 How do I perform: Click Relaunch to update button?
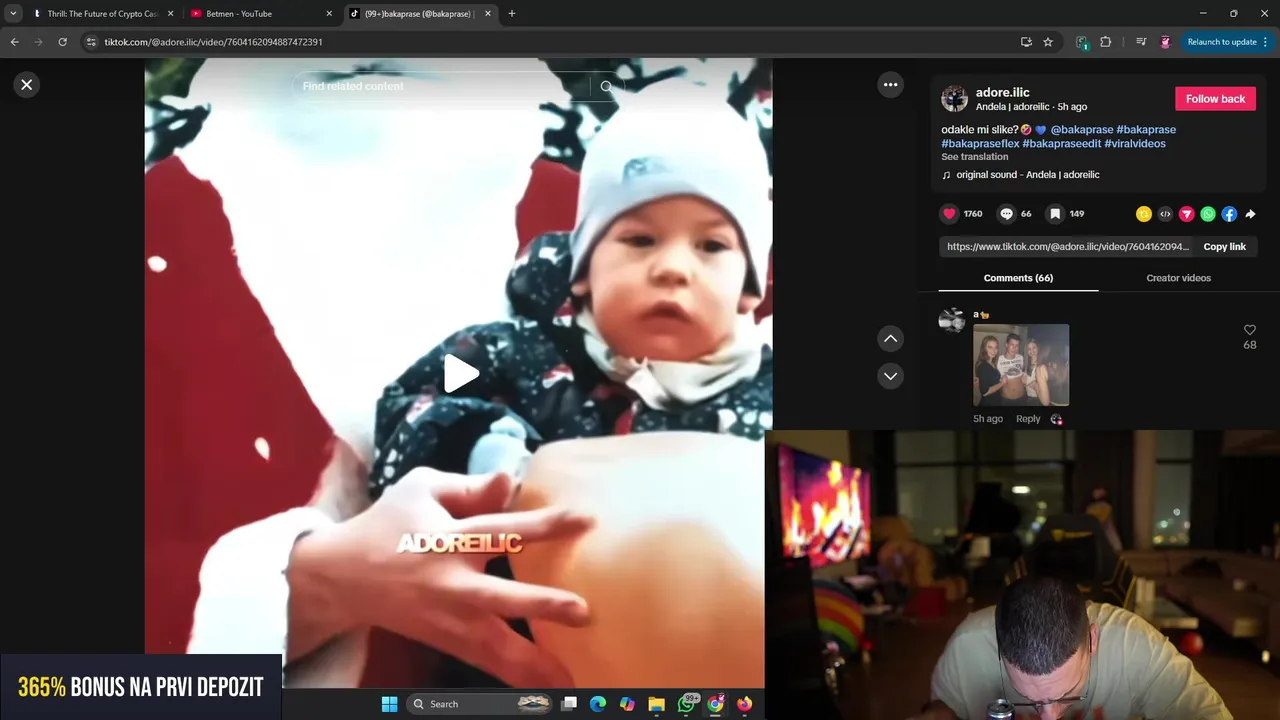click(1222, 42)
